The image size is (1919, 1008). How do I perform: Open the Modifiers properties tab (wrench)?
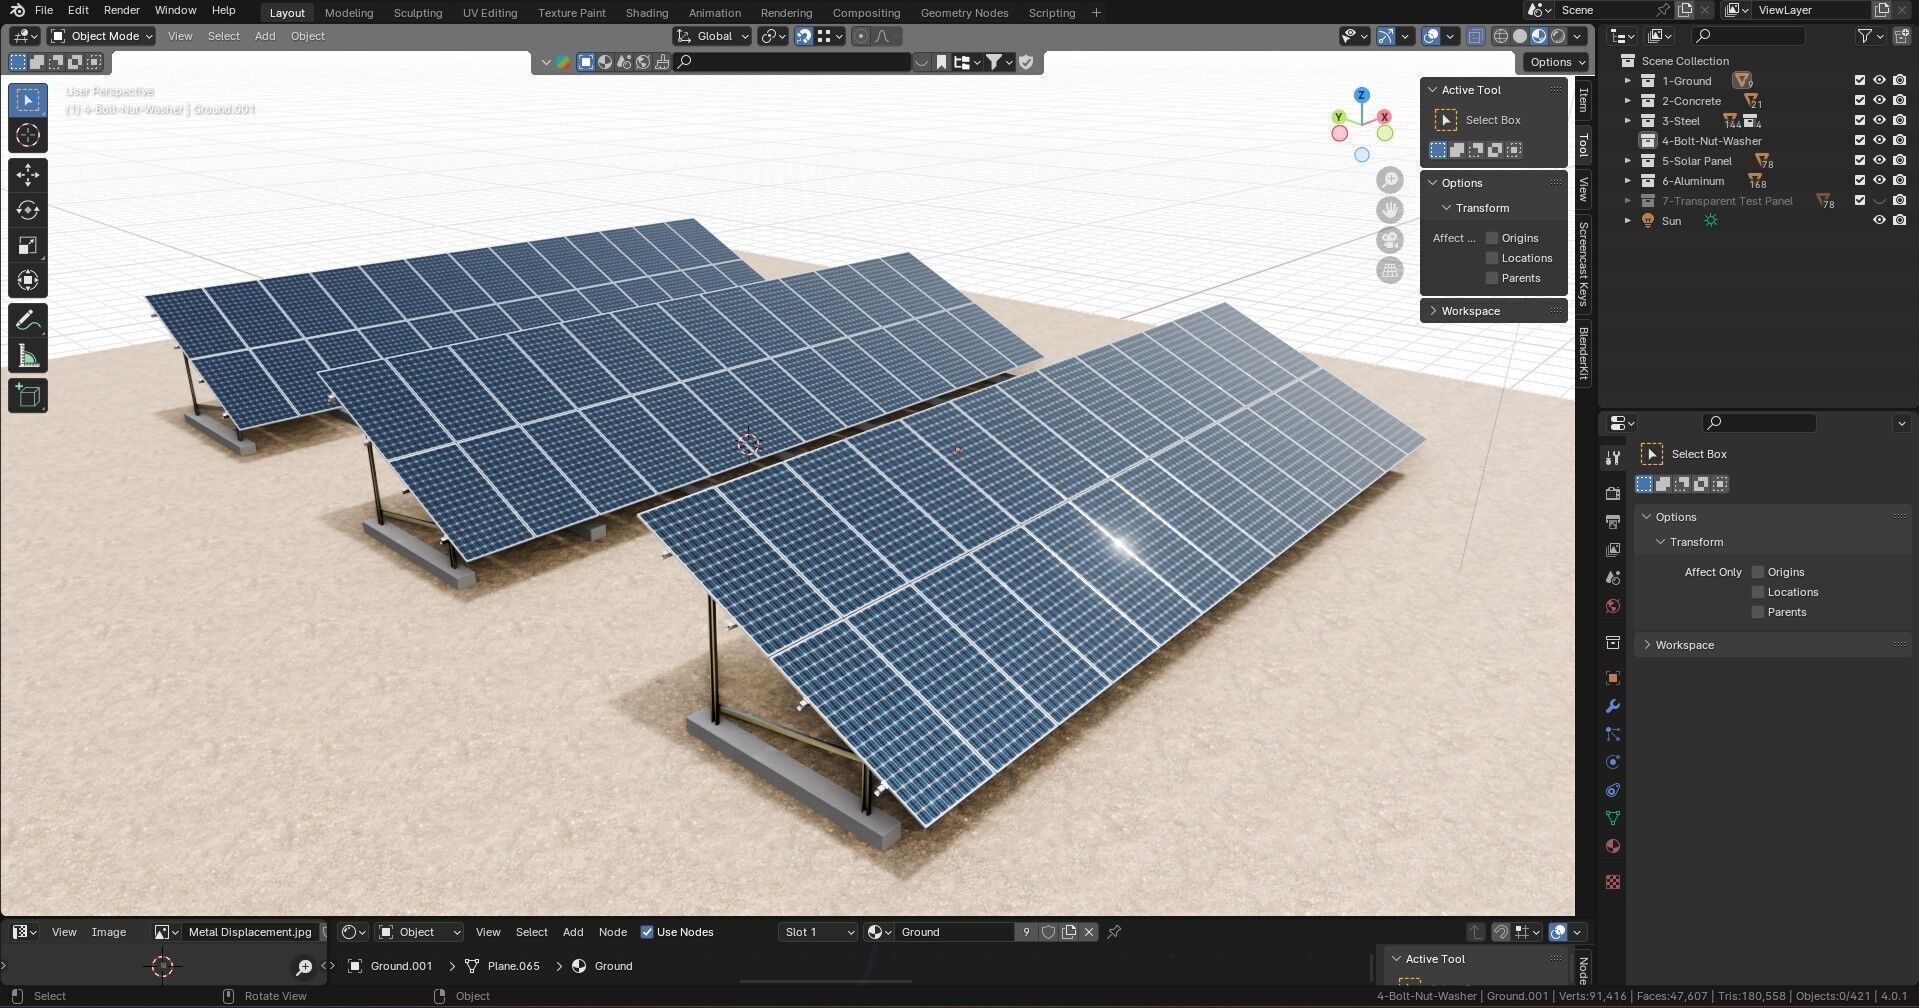pos(1612,706)
